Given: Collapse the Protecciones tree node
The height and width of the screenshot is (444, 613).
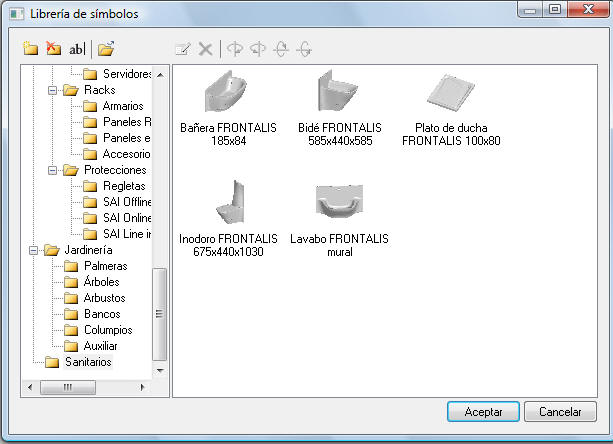Looking at the screenshot, I should coord(52,170).
